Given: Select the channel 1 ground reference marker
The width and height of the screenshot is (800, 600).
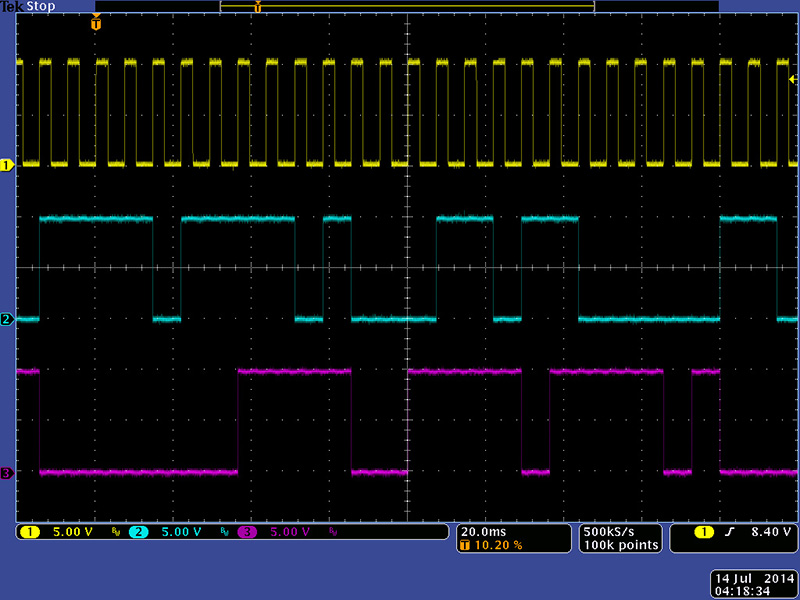Looking at the screenshot, I should [x=7, y=165].
